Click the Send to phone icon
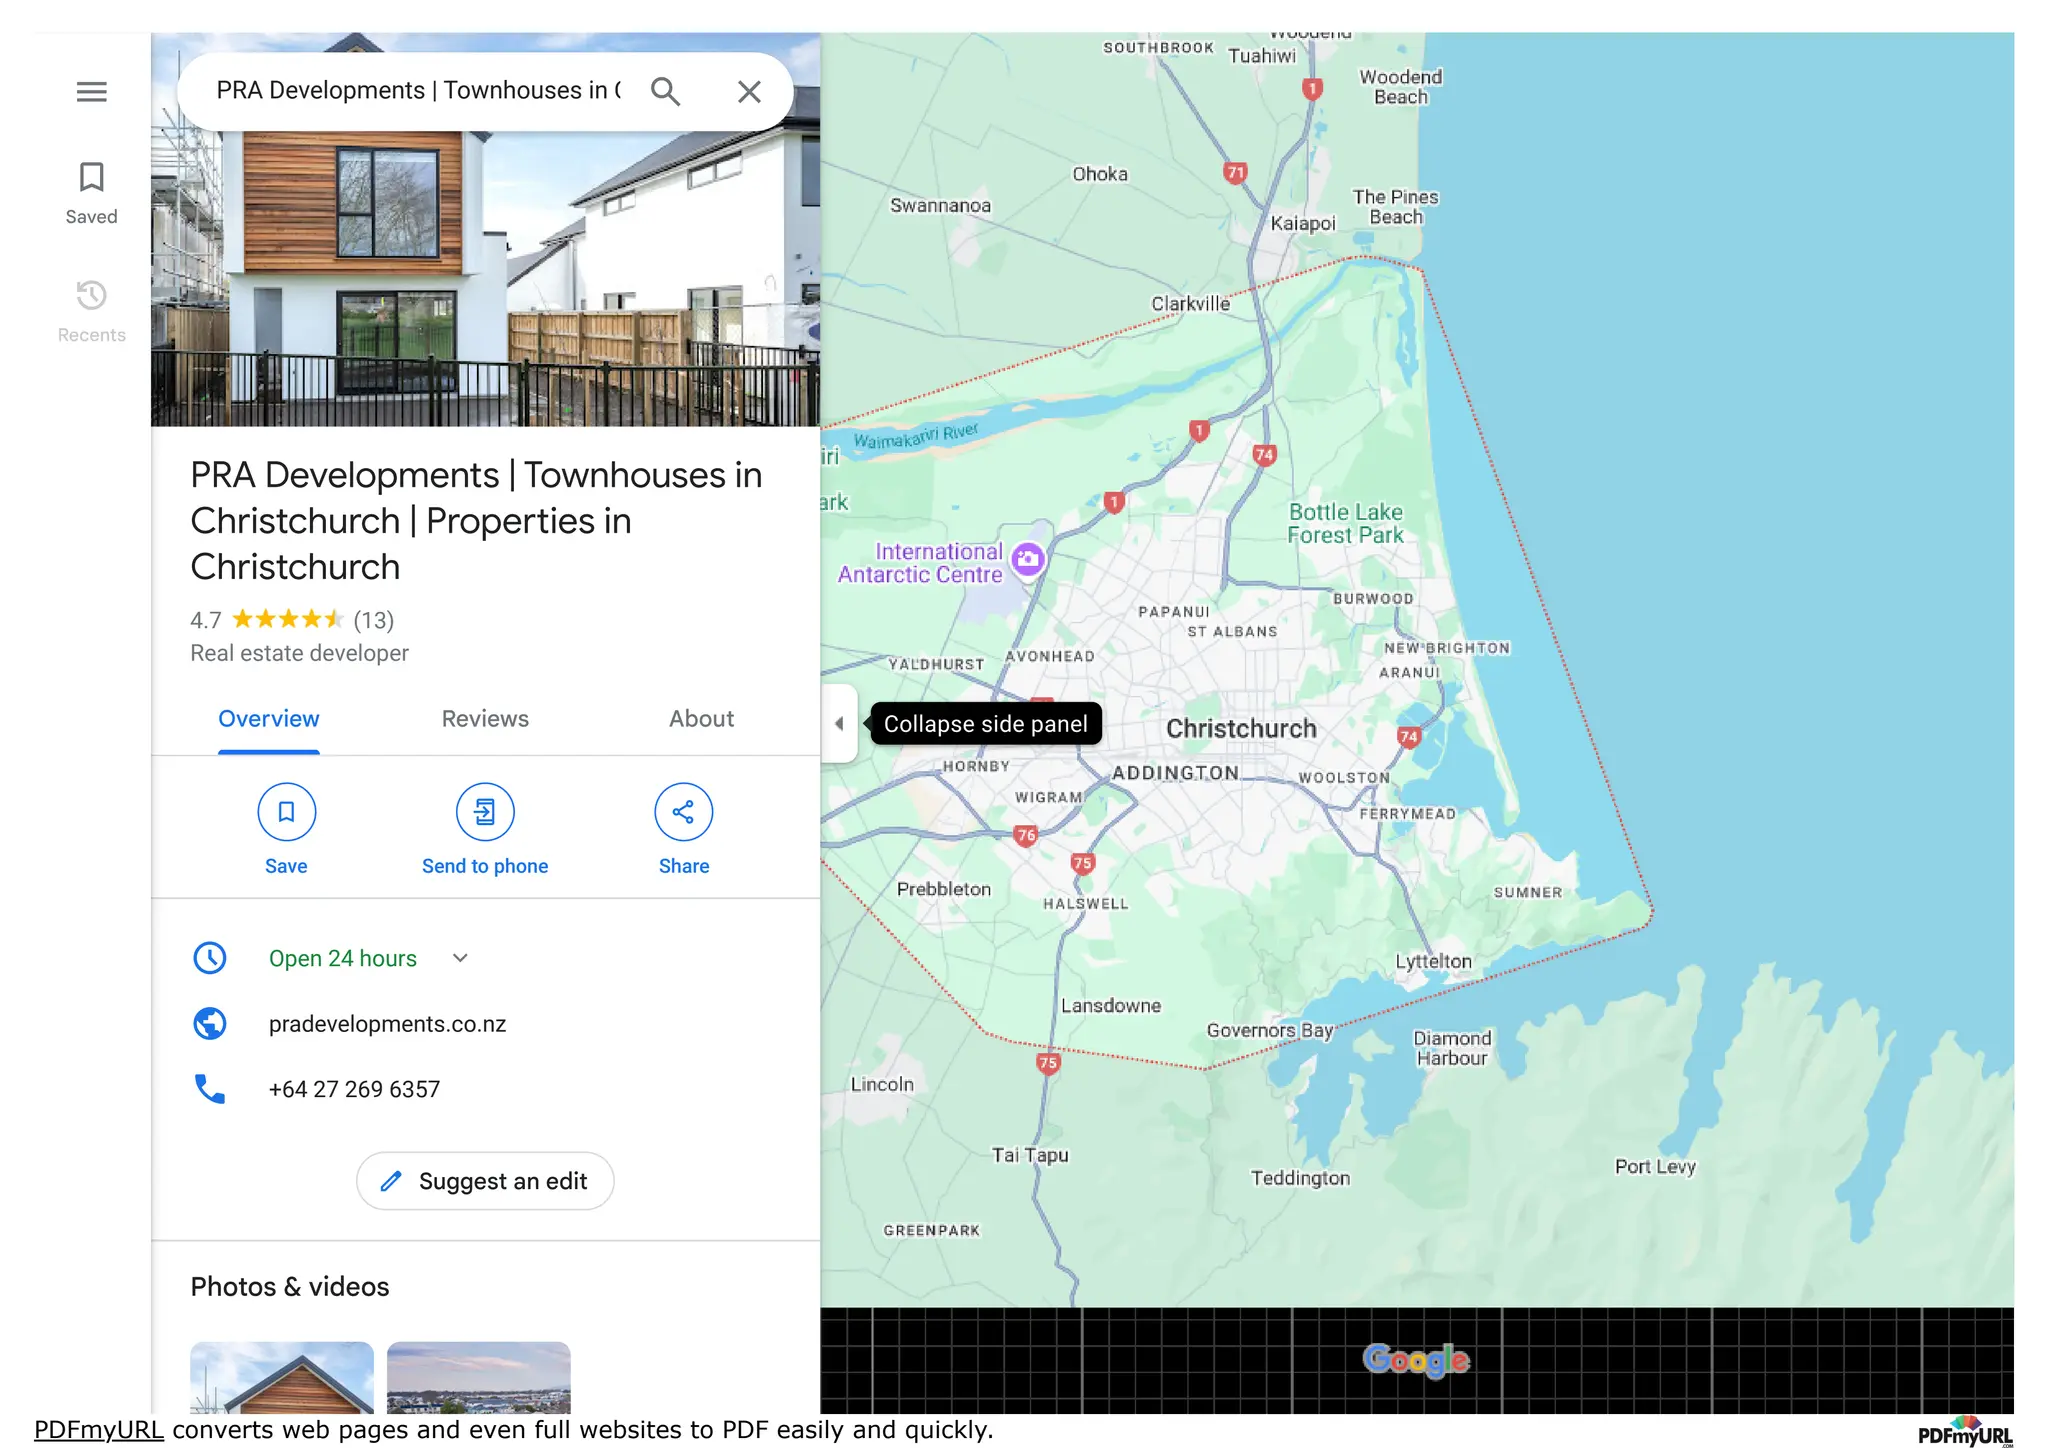The width and height of the screenshot is (2048, 1448). (x=485, y=812)
